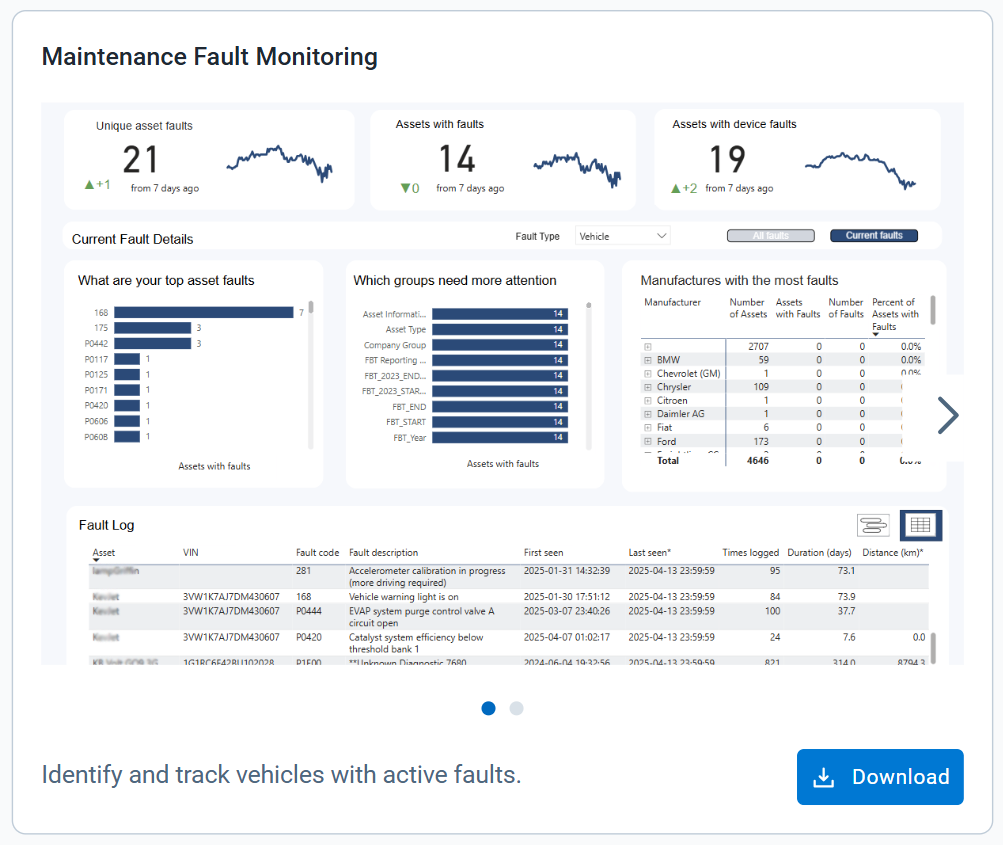Image resolution: width=1003 pixels, height=845 pixels.
Task: Select the P0420 row in Fault Log
Action: 500,638
